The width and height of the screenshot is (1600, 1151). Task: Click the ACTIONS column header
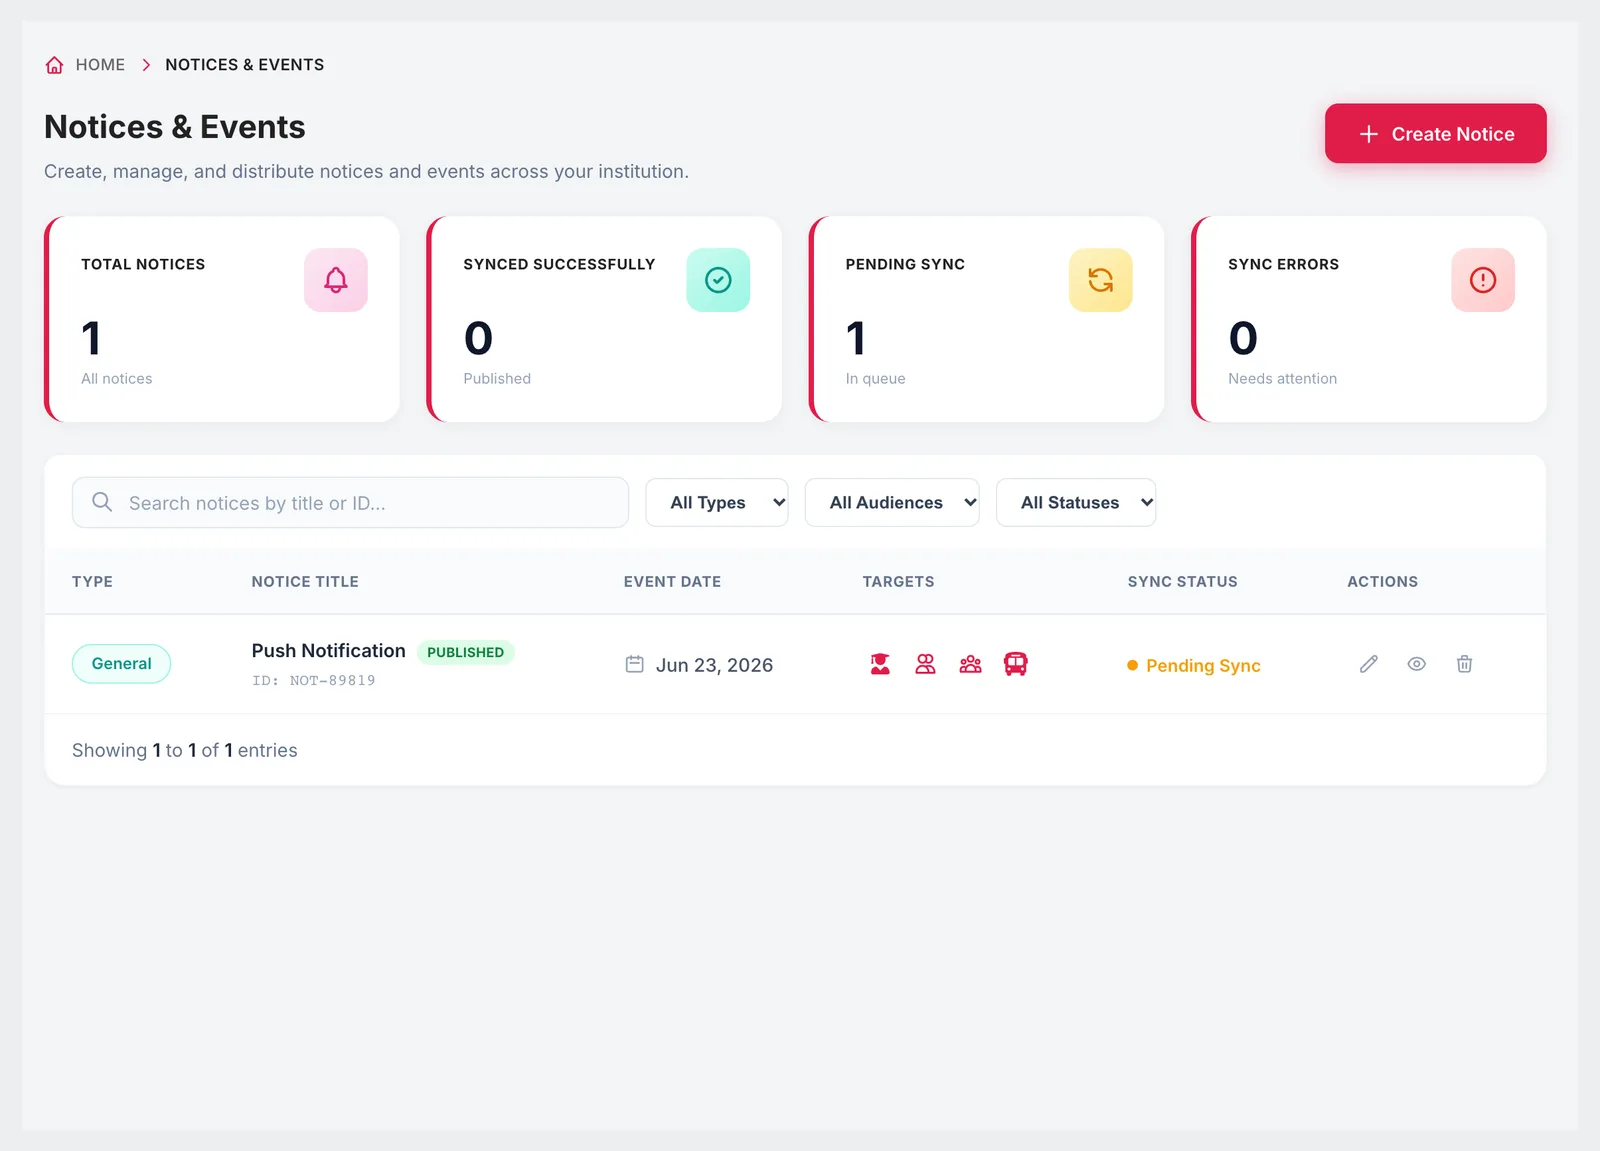point(1383,581)
